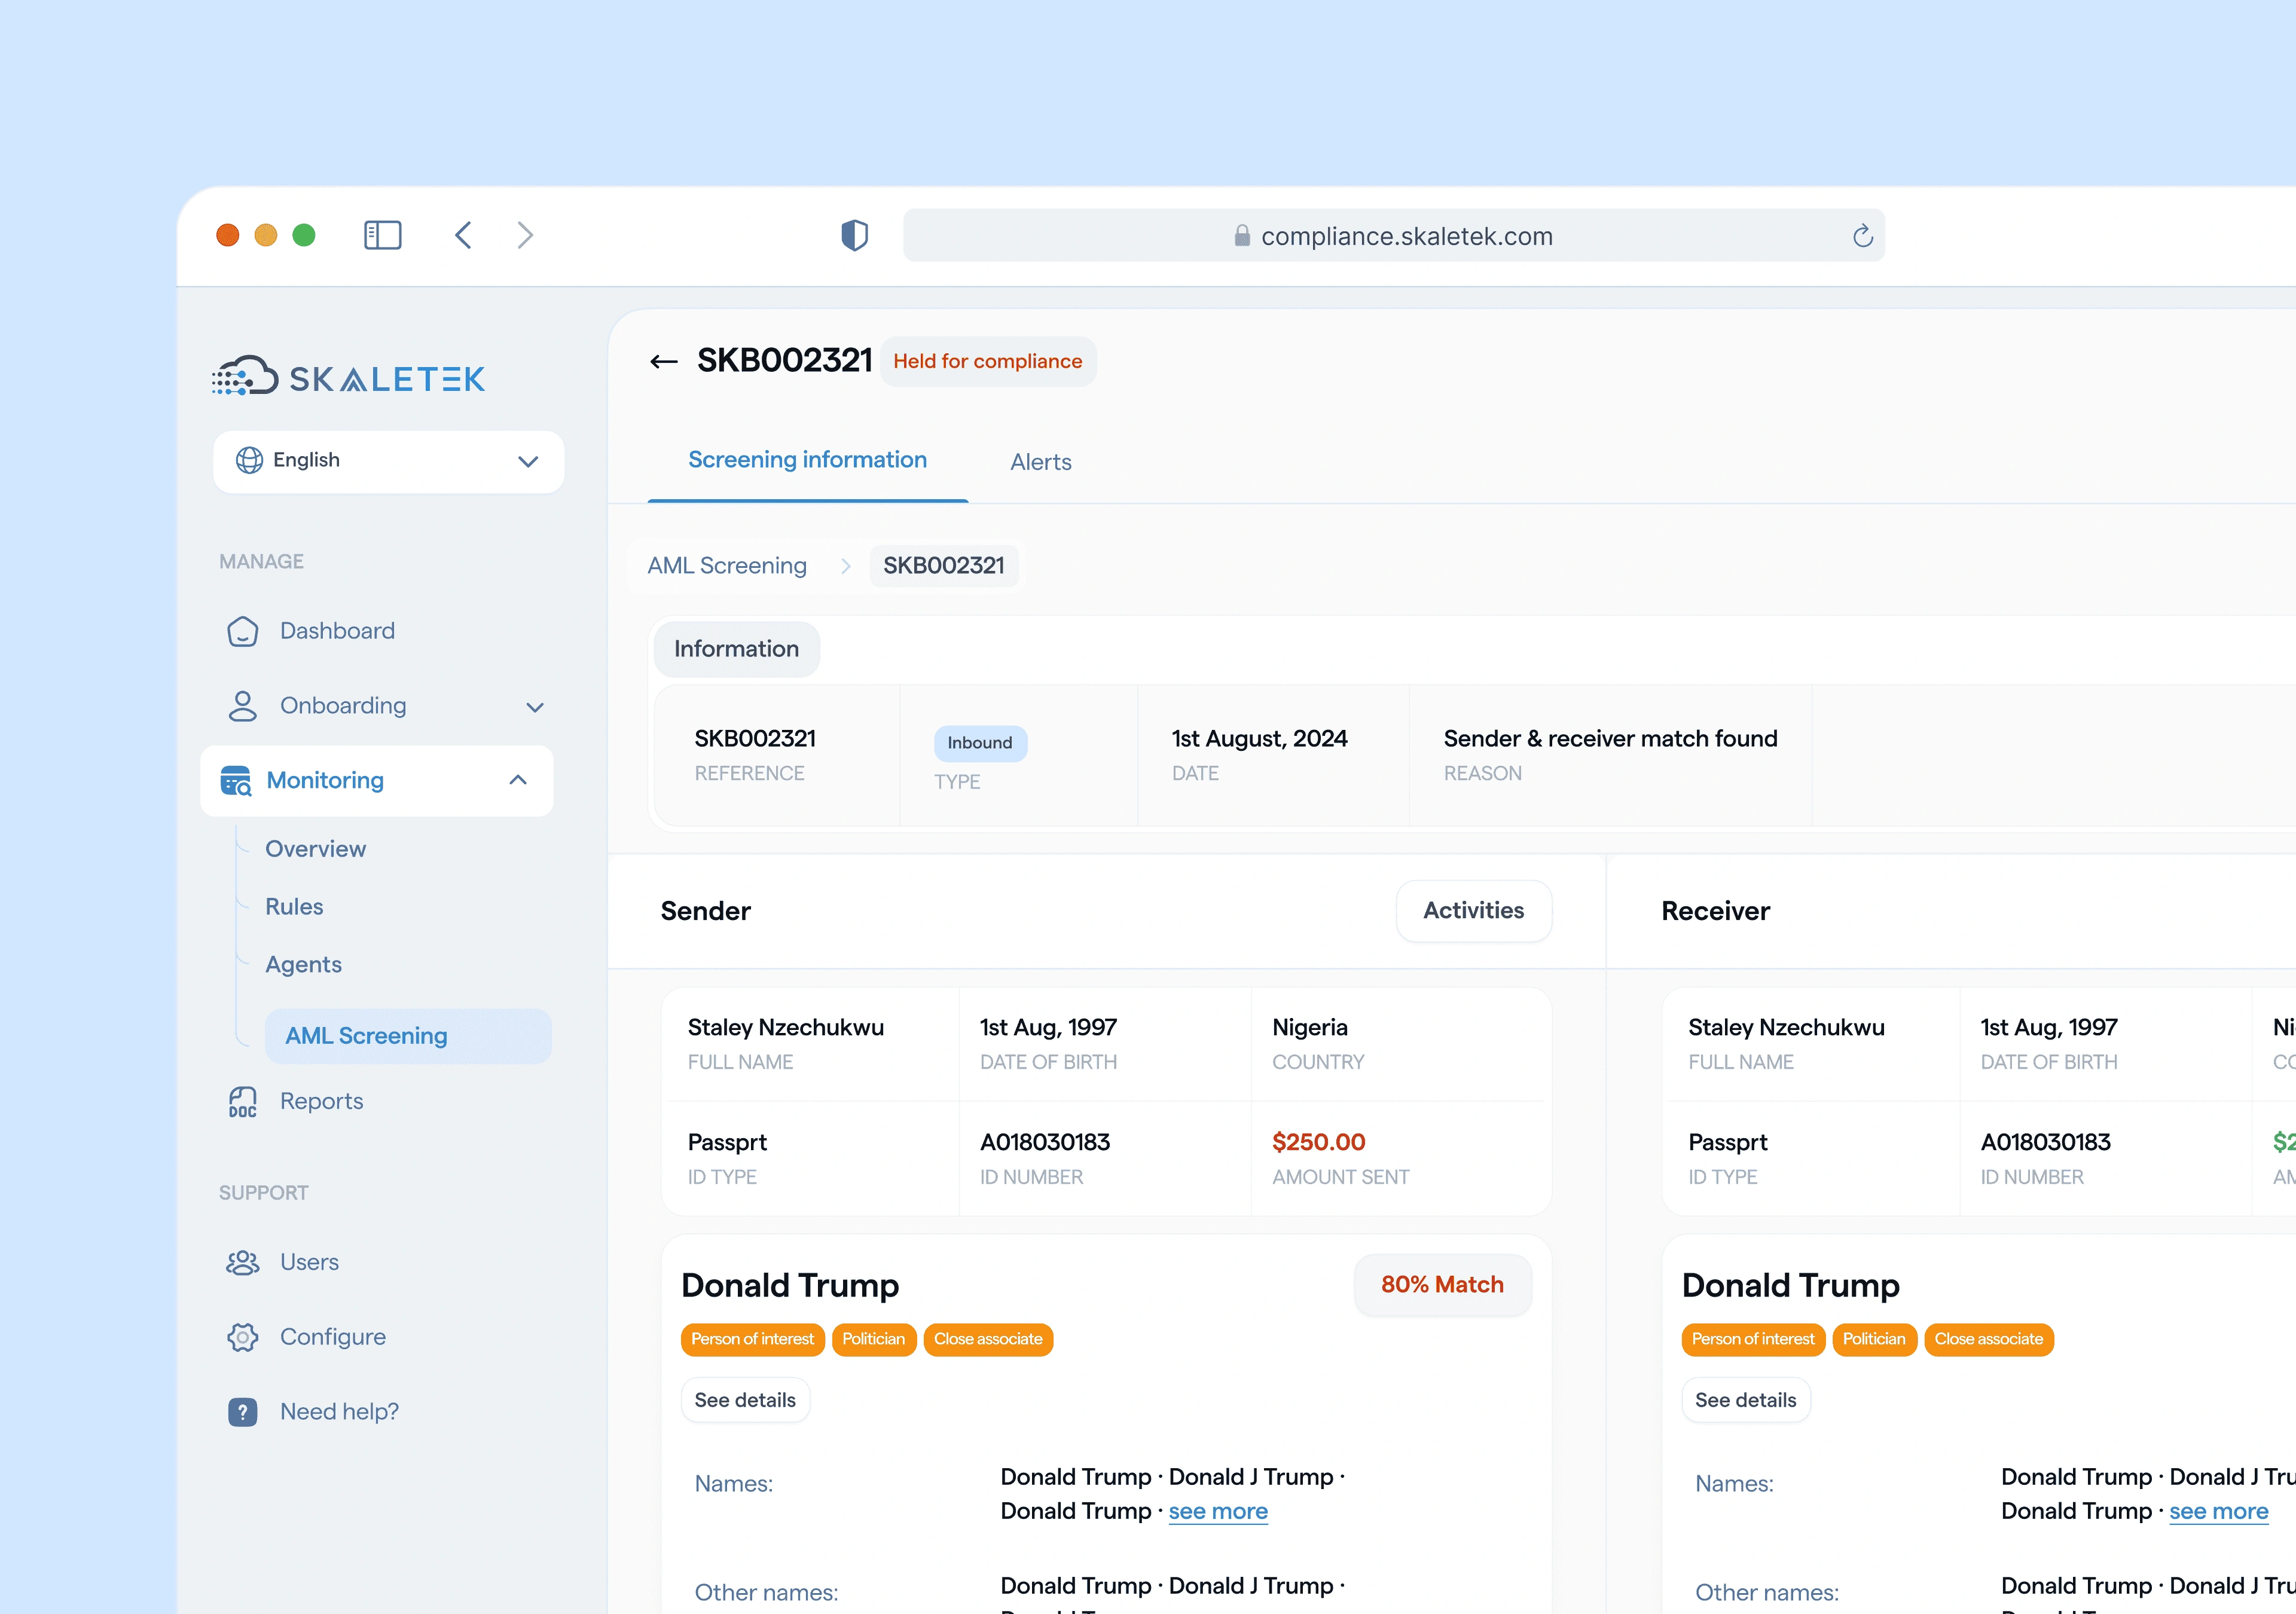Click the Configure gear icon
This screenshot has width=2296, height=1614.
click(242, 1337)
